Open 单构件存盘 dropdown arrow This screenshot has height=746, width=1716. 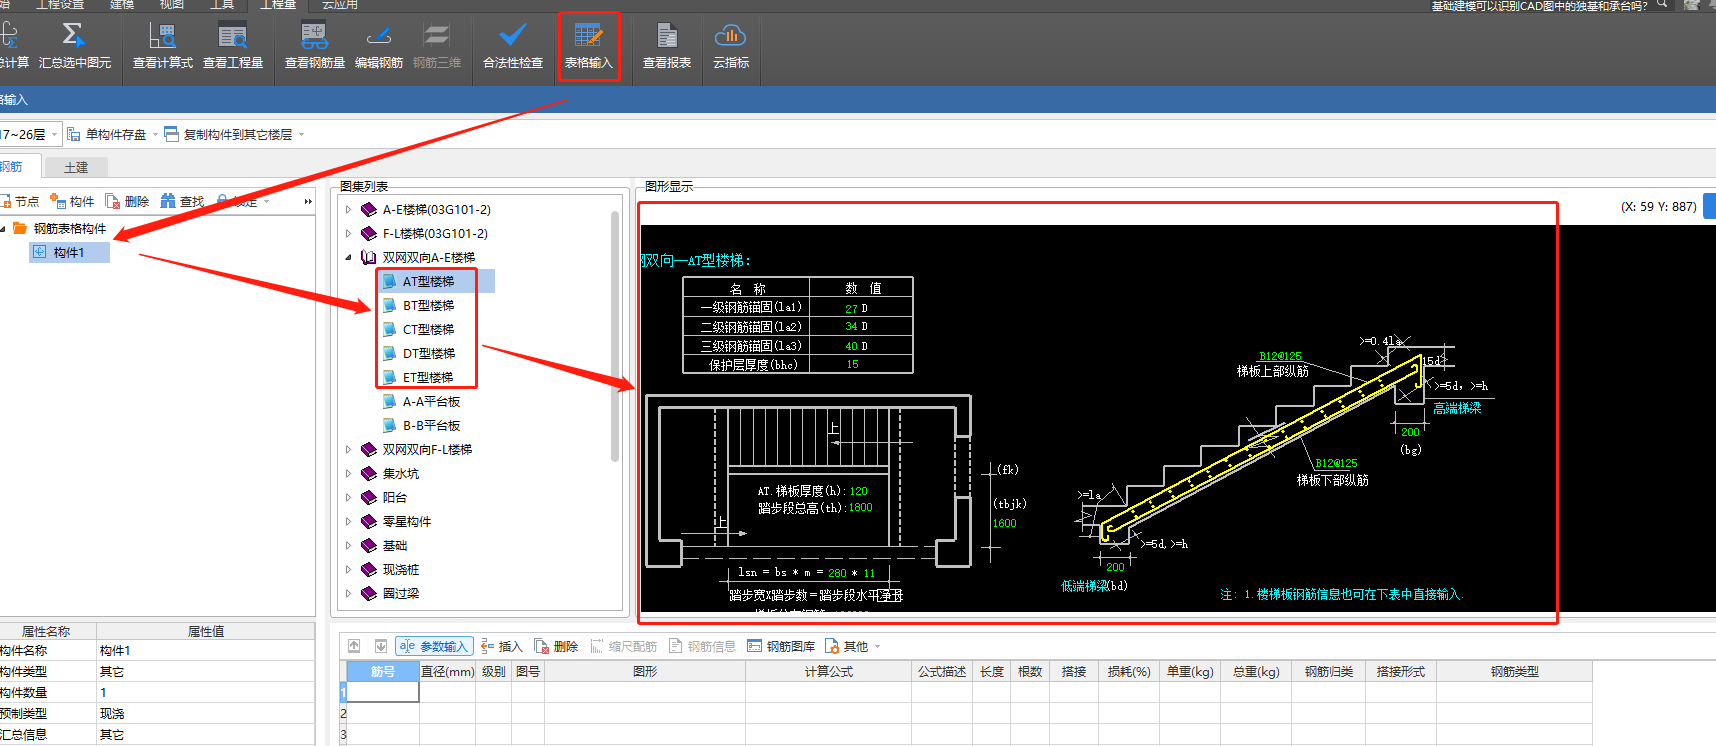coord(155,134)
